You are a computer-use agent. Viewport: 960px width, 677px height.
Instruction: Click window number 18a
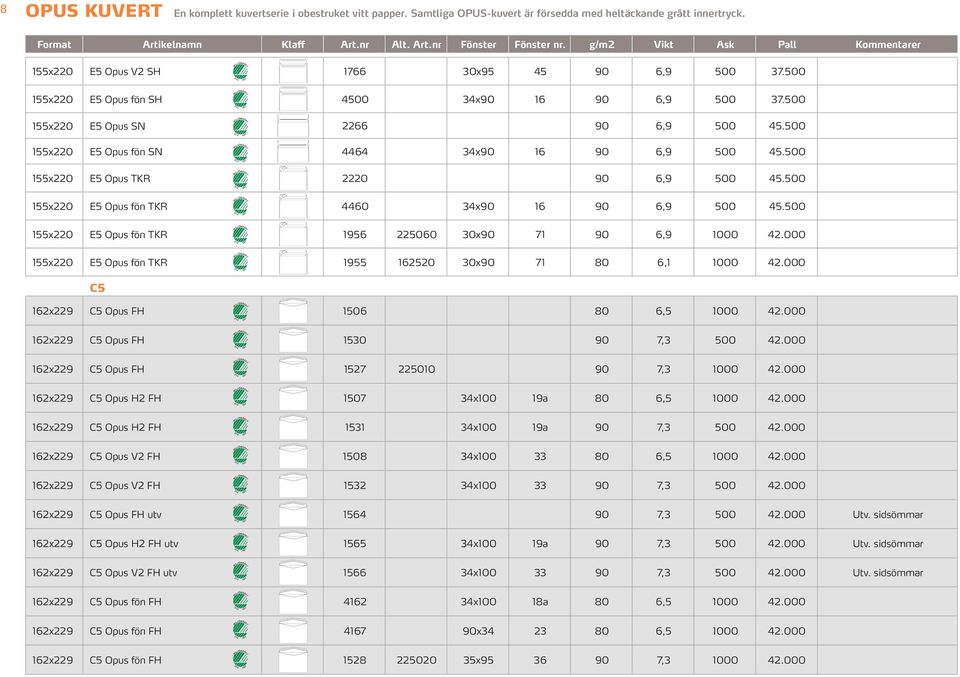(539, 602)
